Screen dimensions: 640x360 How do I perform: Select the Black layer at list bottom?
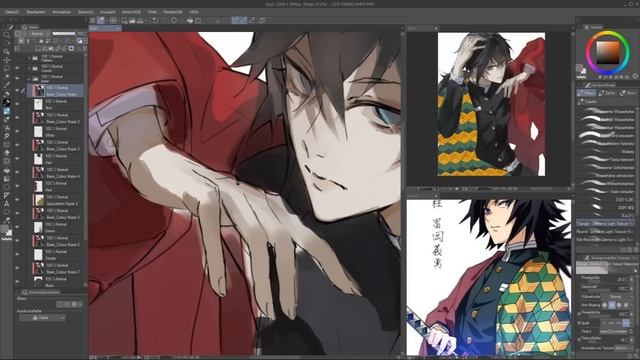coord(58,282)
